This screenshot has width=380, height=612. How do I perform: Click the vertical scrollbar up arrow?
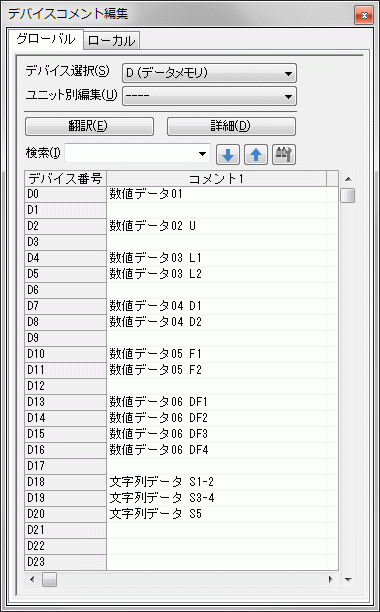click(x=348, y=179)
